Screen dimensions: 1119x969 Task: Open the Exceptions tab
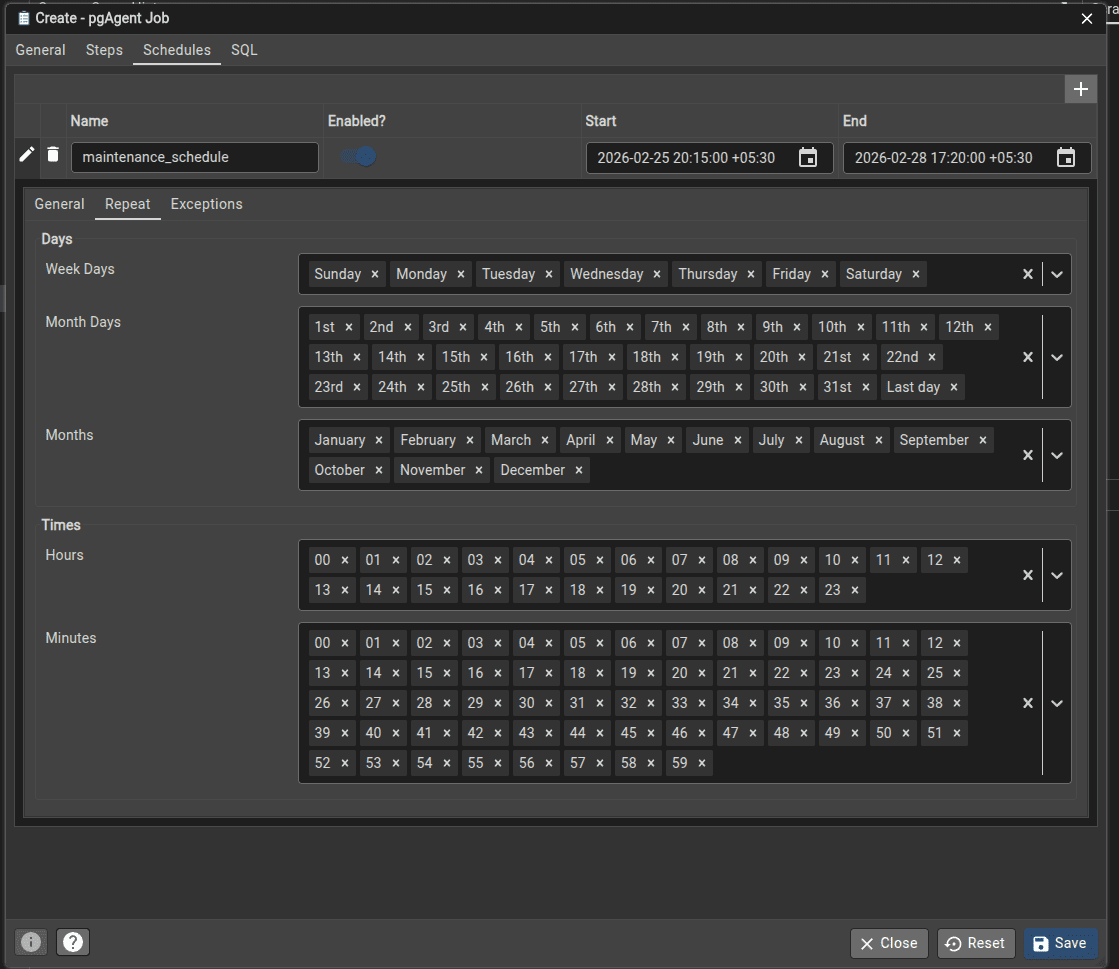tap(206, 204)
